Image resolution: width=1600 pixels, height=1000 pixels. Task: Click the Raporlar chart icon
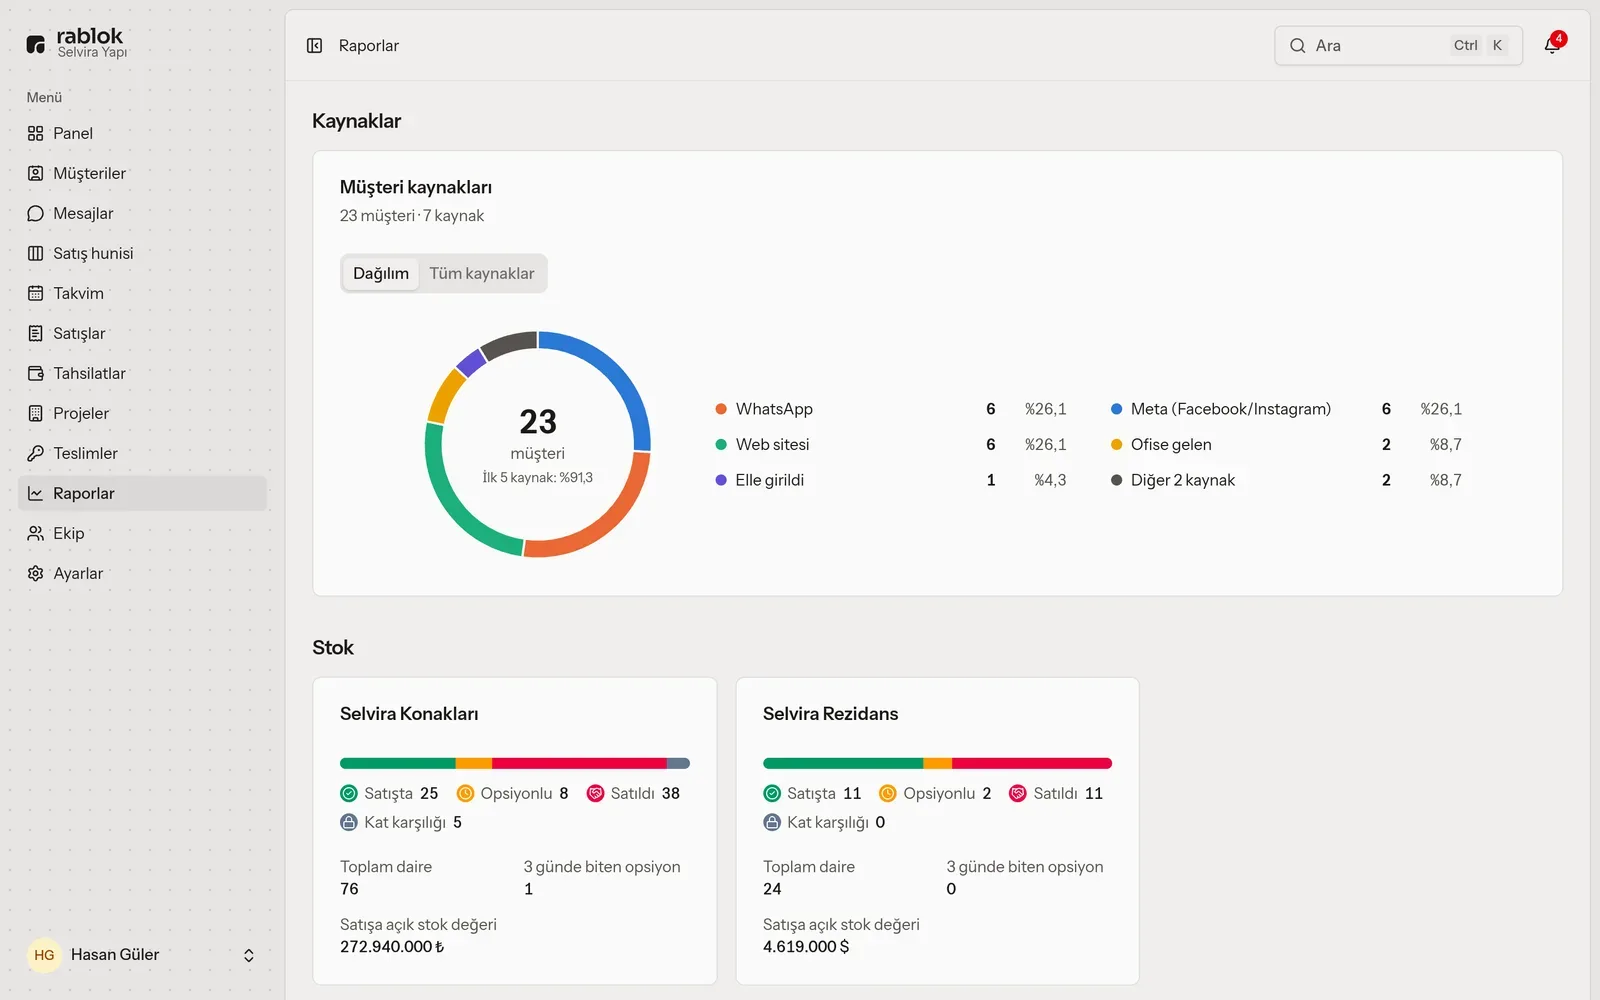(36, 493)
